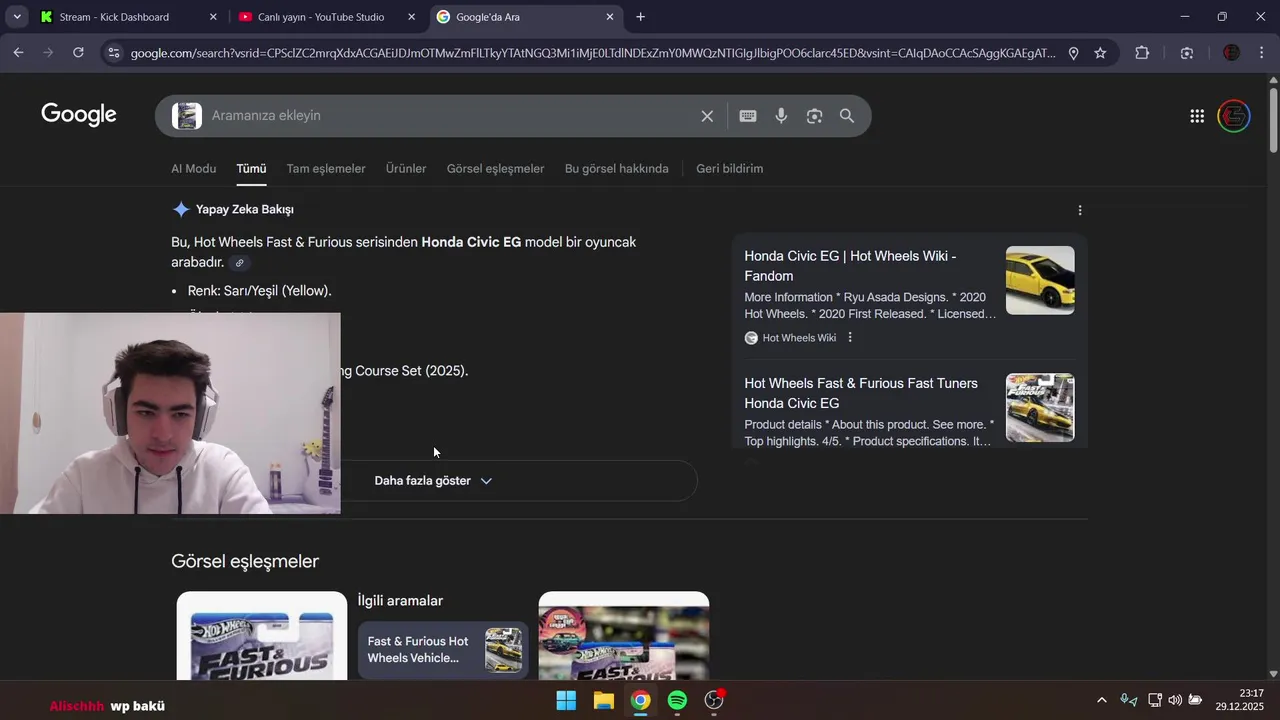Open Hot Wheels Fast & Furious Fast Tuners result
The image size is (1280, 720).
click(861, 393)
